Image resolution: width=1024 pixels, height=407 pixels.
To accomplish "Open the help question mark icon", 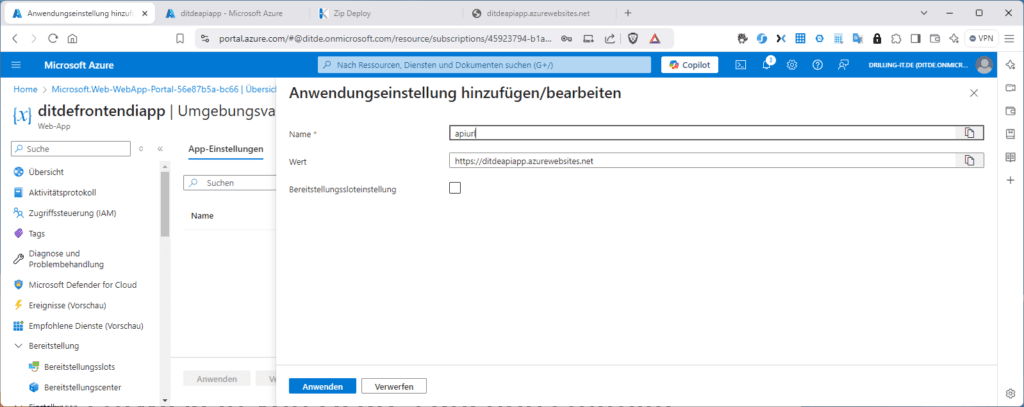I will click(817, 65).
